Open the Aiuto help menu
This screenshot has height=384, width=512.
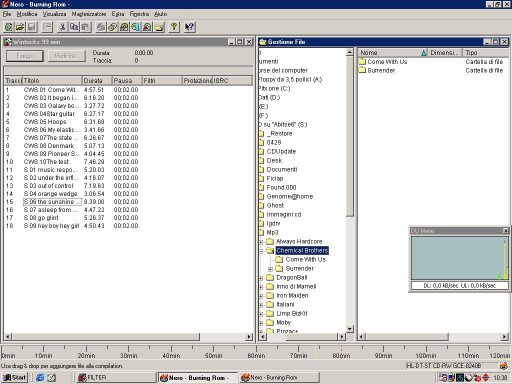[160, 14]
